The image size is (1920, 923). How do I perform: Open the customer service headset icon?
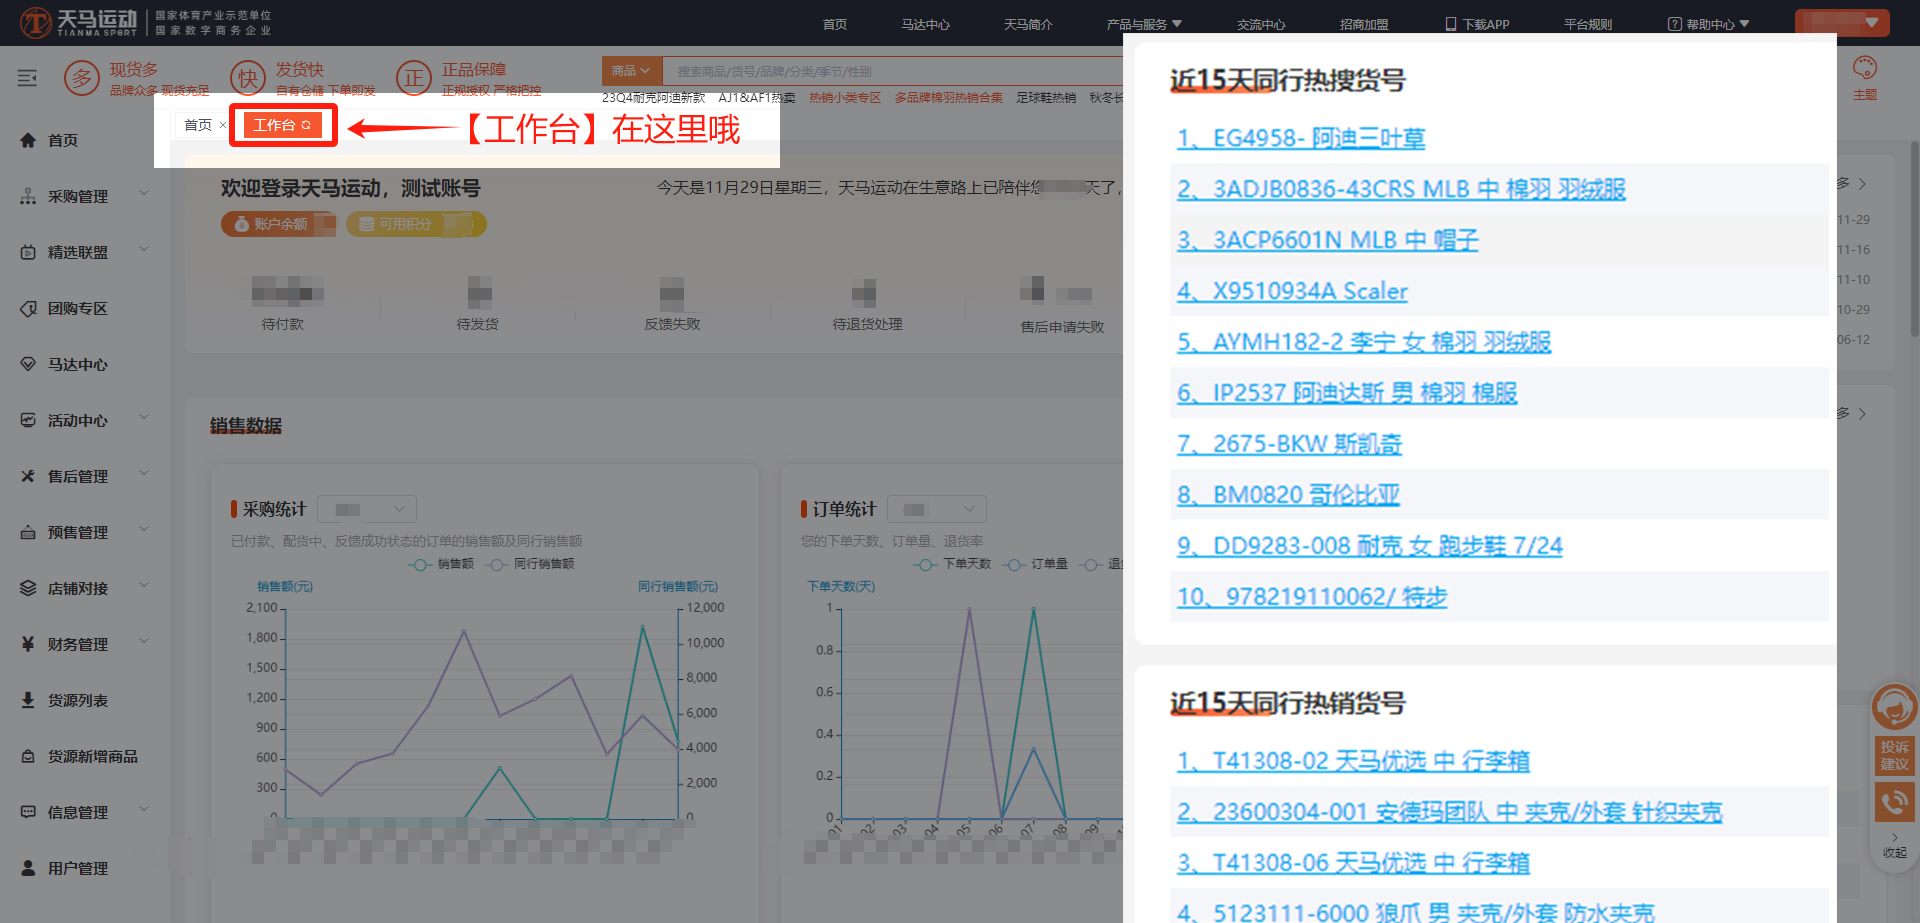(1894, 709)
